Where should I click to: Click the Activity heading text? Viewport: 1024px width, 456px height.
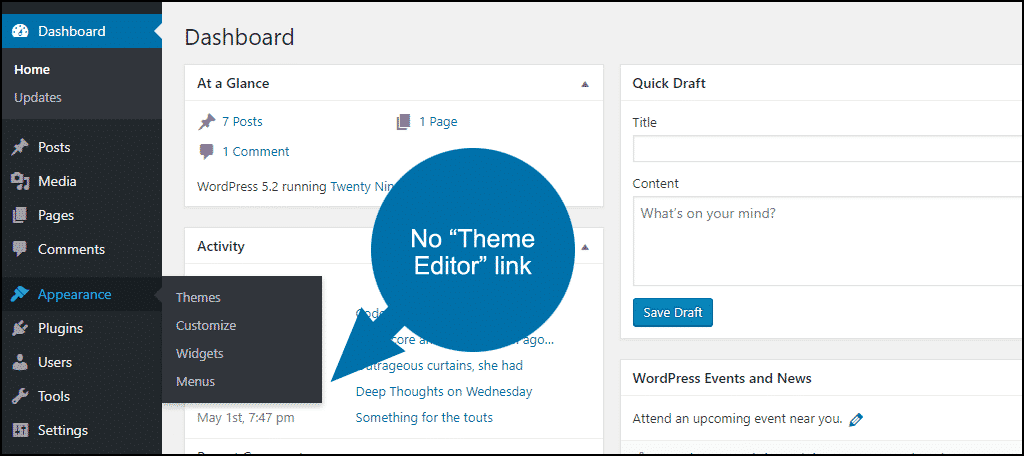221,247
